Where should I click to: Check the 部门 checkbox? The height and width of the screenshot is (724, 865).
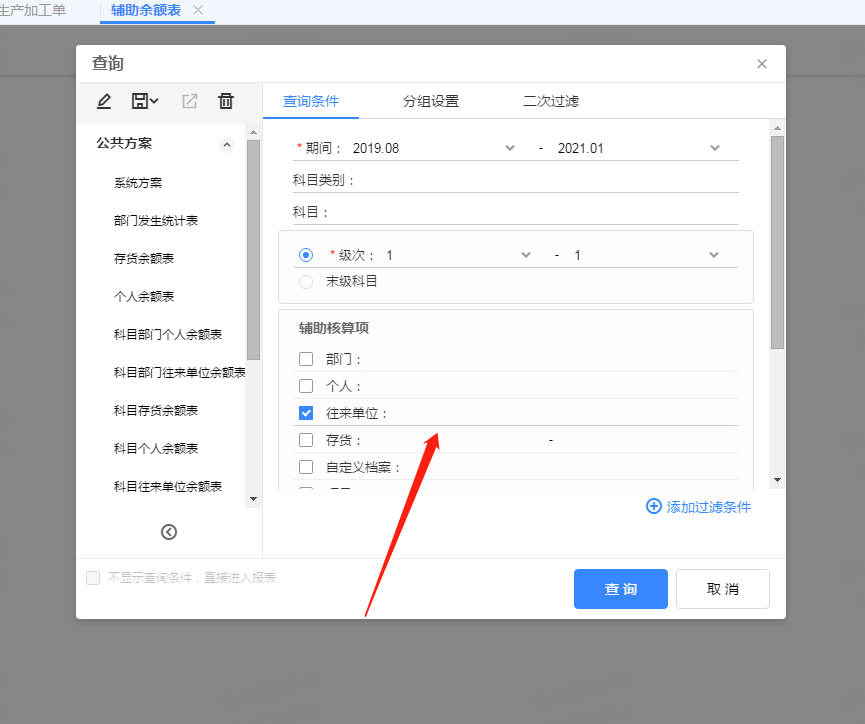tap(306, 359)
